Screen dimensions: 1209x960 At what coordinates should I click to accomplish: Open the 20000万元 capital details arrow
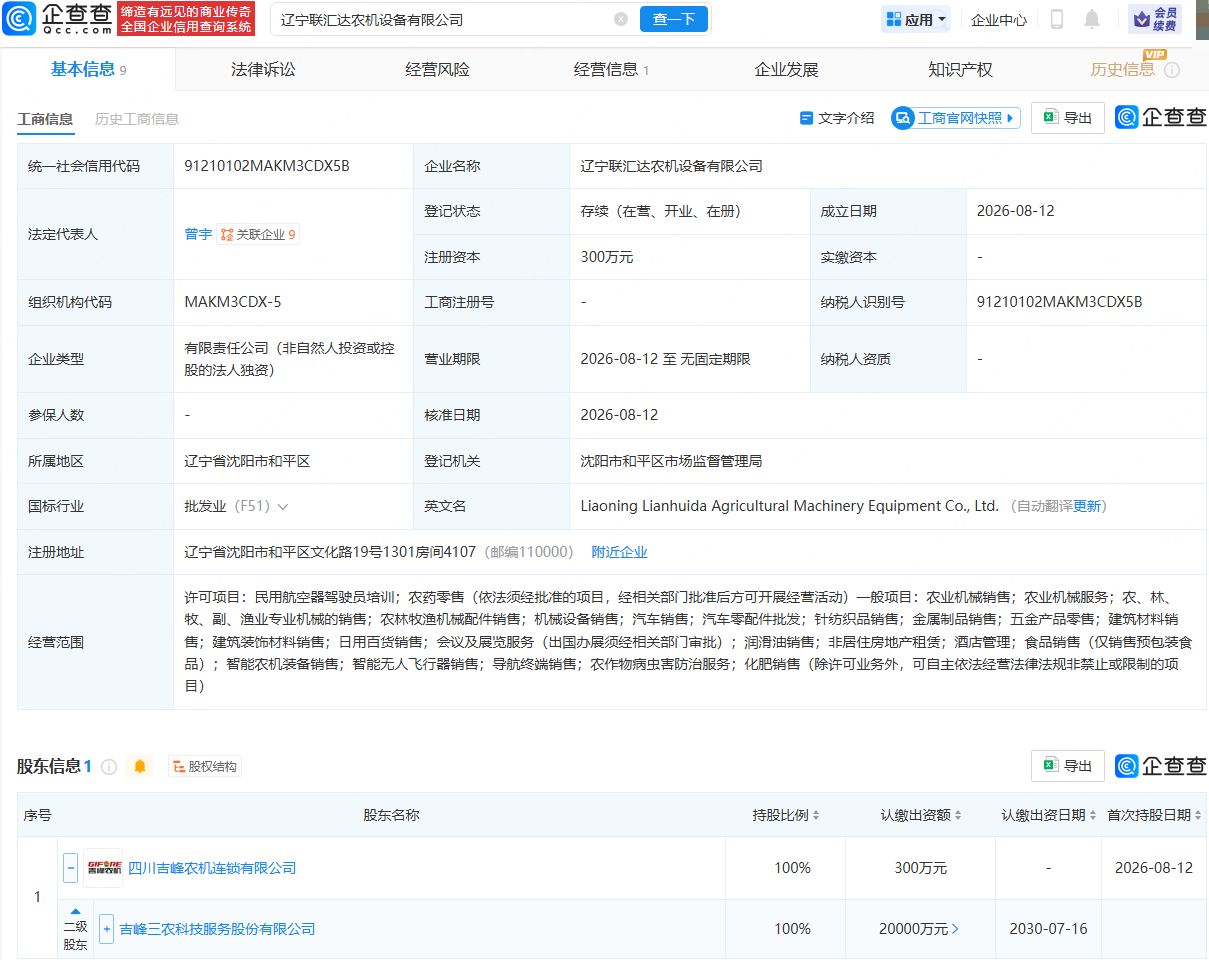tap(955, 929)
